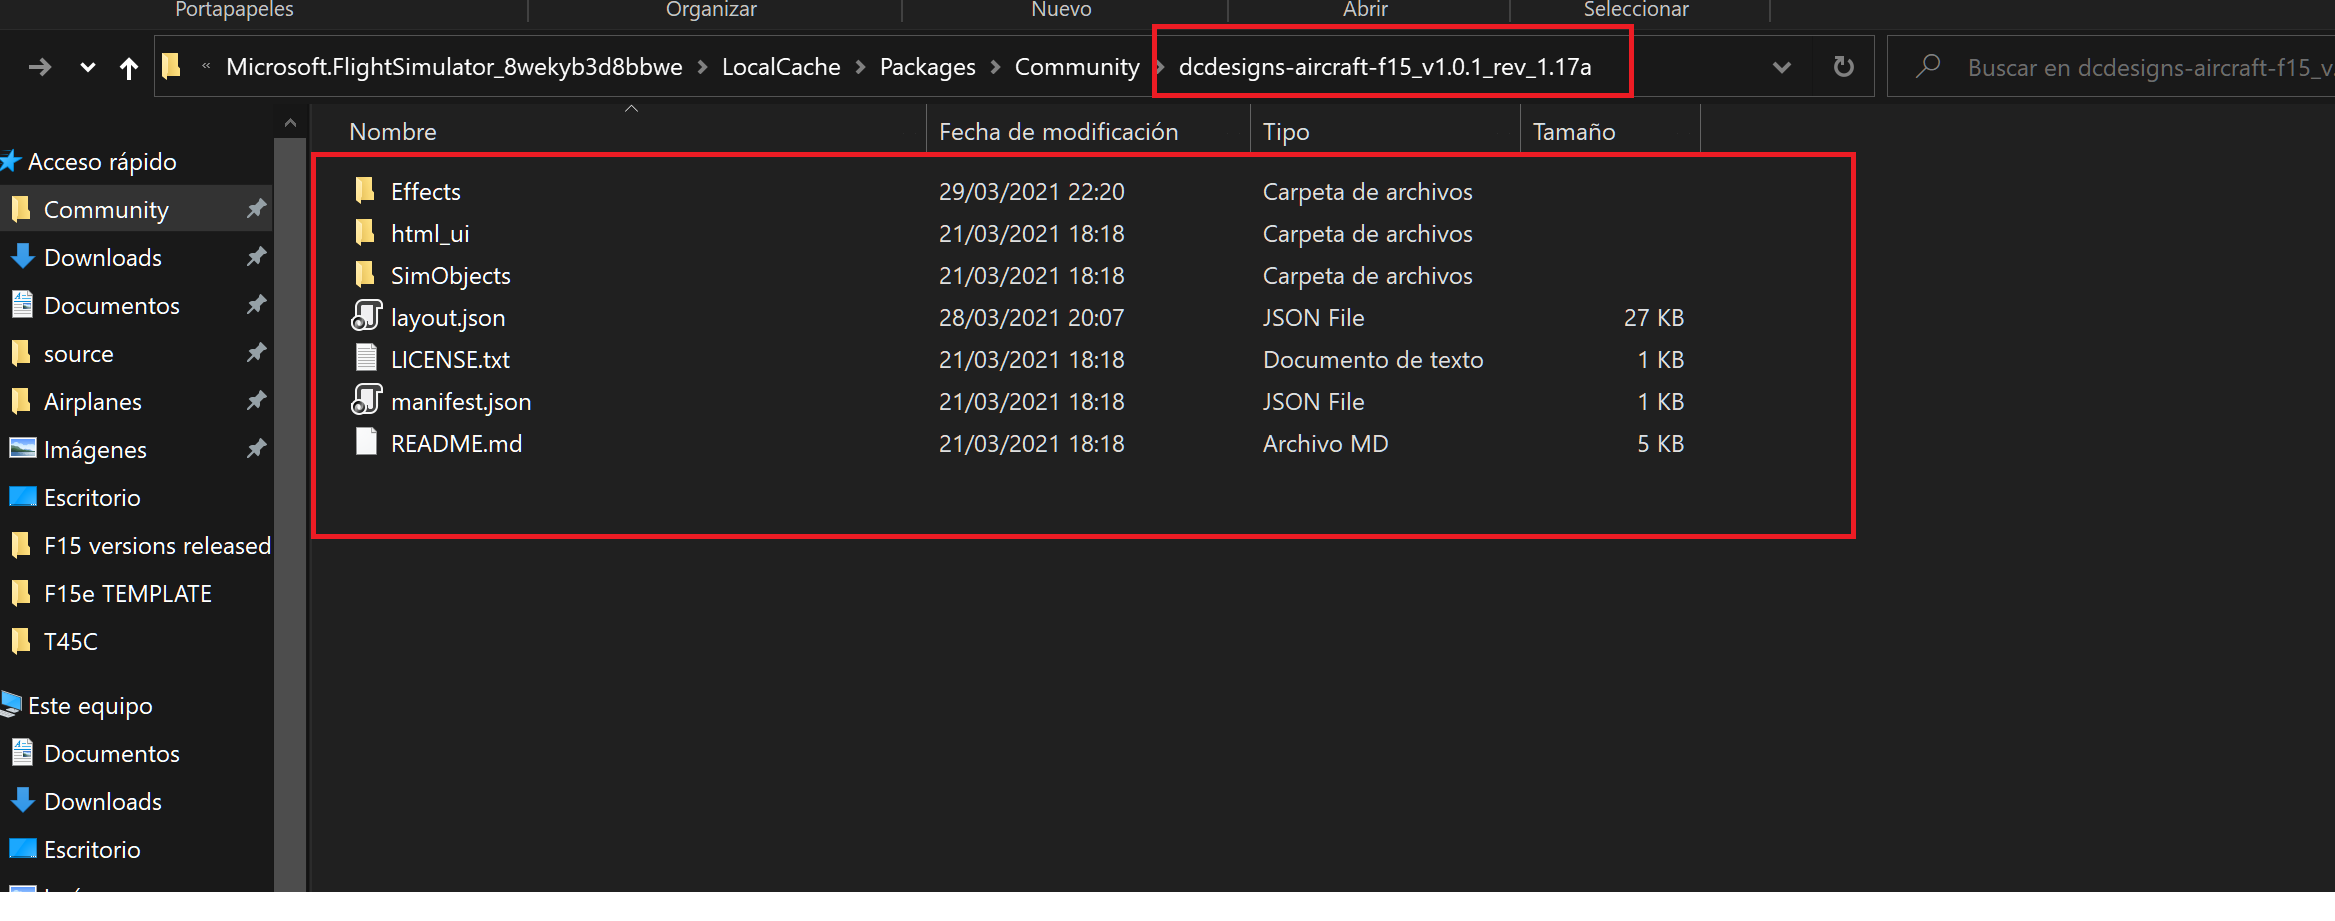The image size is (2335, 921).
Task: Click the layout.json file name
Action: tap(448, 317)
